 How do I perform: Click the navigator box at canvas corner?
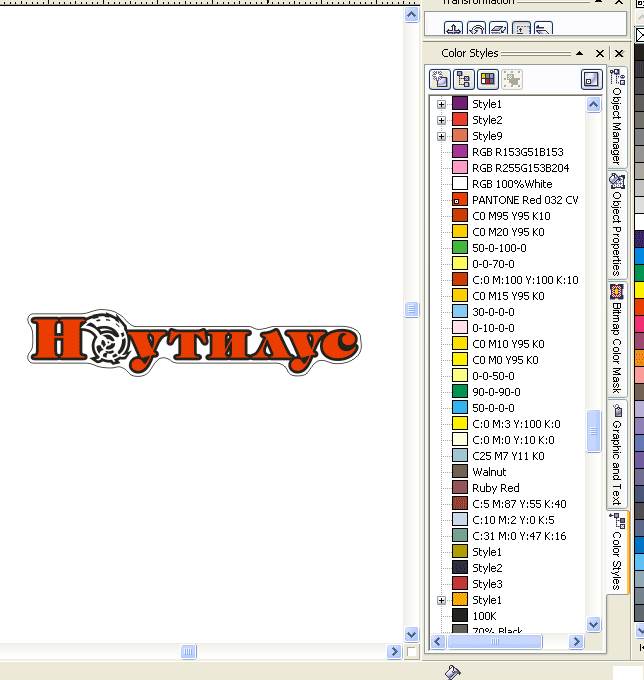point(412,651)
